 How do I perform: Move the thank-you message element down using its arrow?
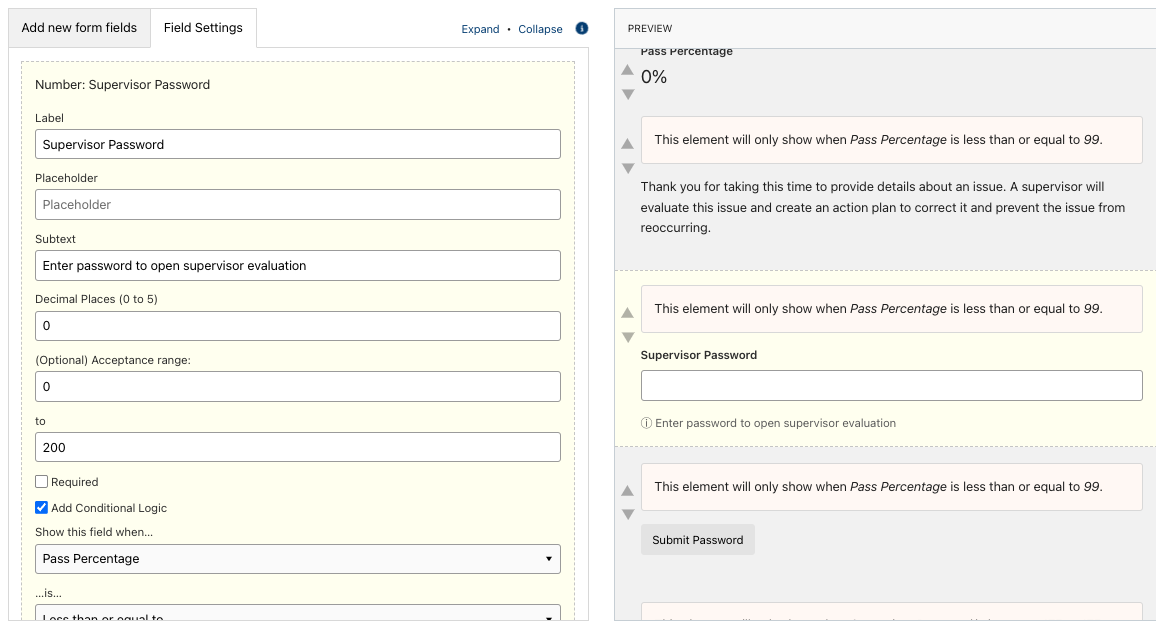[627, 169]
